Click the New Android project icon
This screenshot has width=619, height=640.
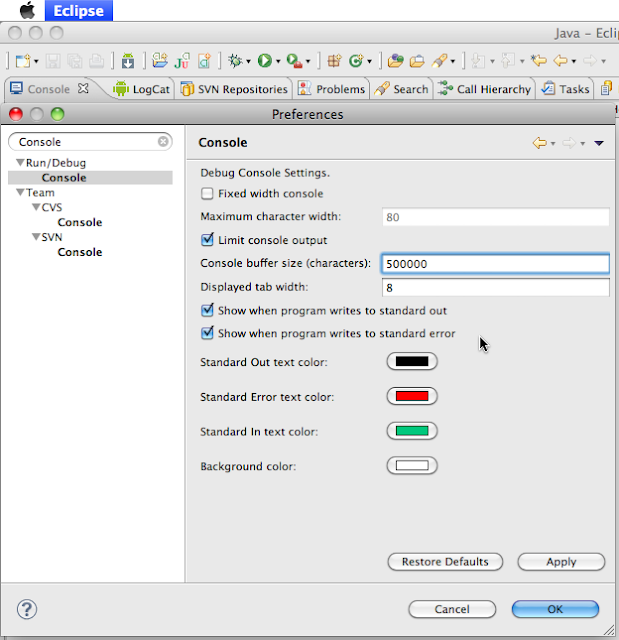[x=160, y=61]
